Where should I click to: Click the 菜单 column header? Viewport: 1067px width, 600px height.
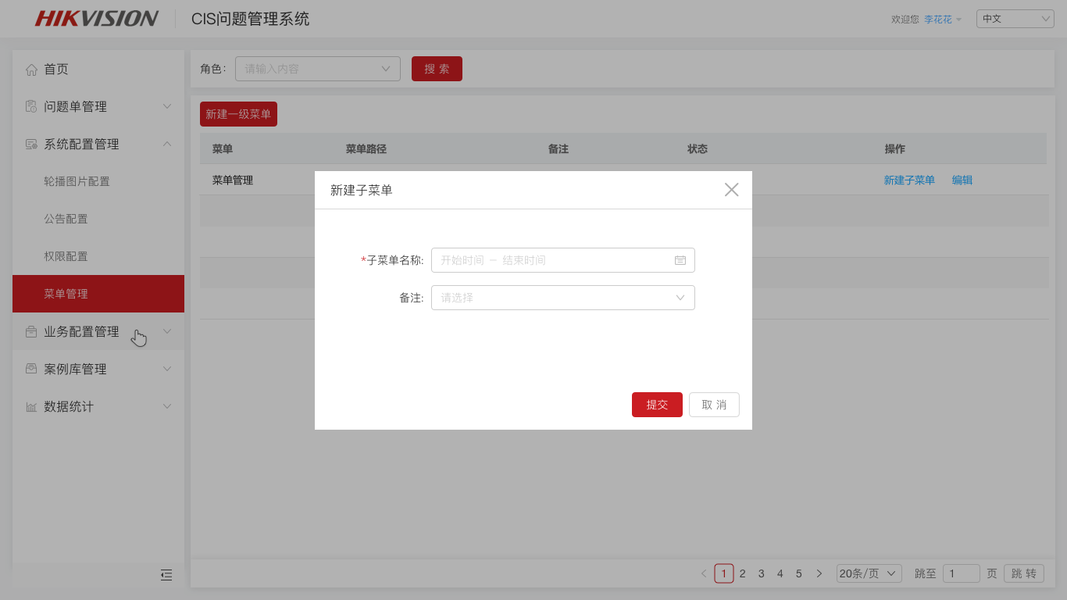(223, 149)
